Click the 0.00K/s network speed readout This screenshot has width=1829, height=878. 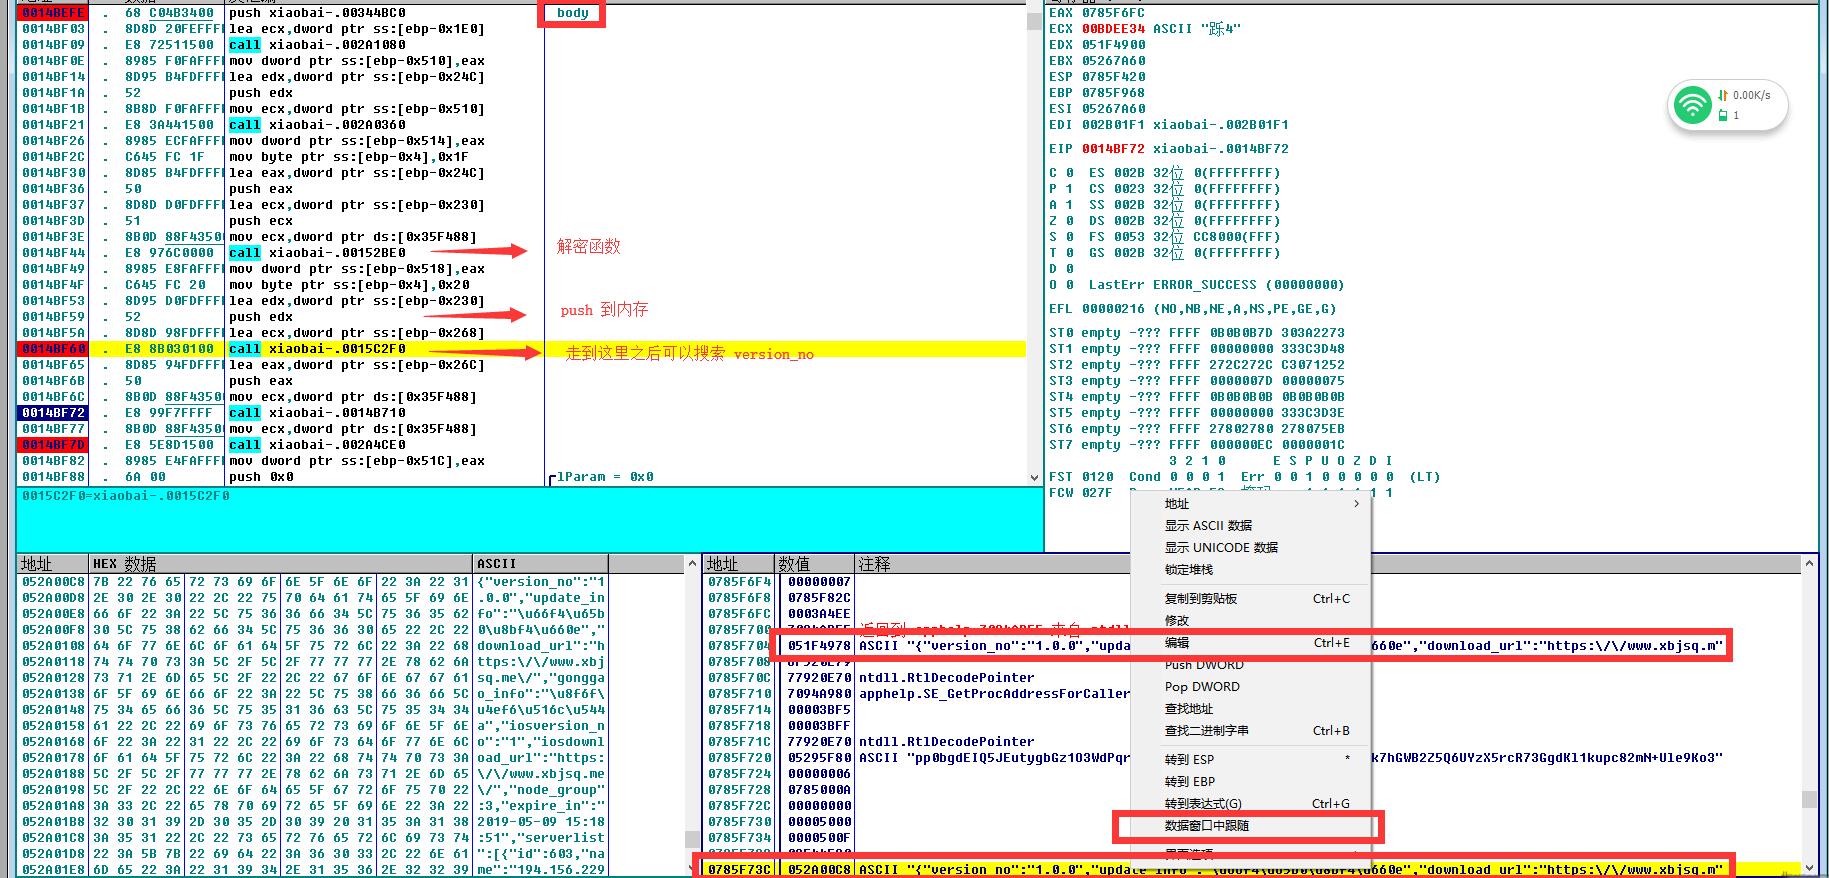point(1751,96)
